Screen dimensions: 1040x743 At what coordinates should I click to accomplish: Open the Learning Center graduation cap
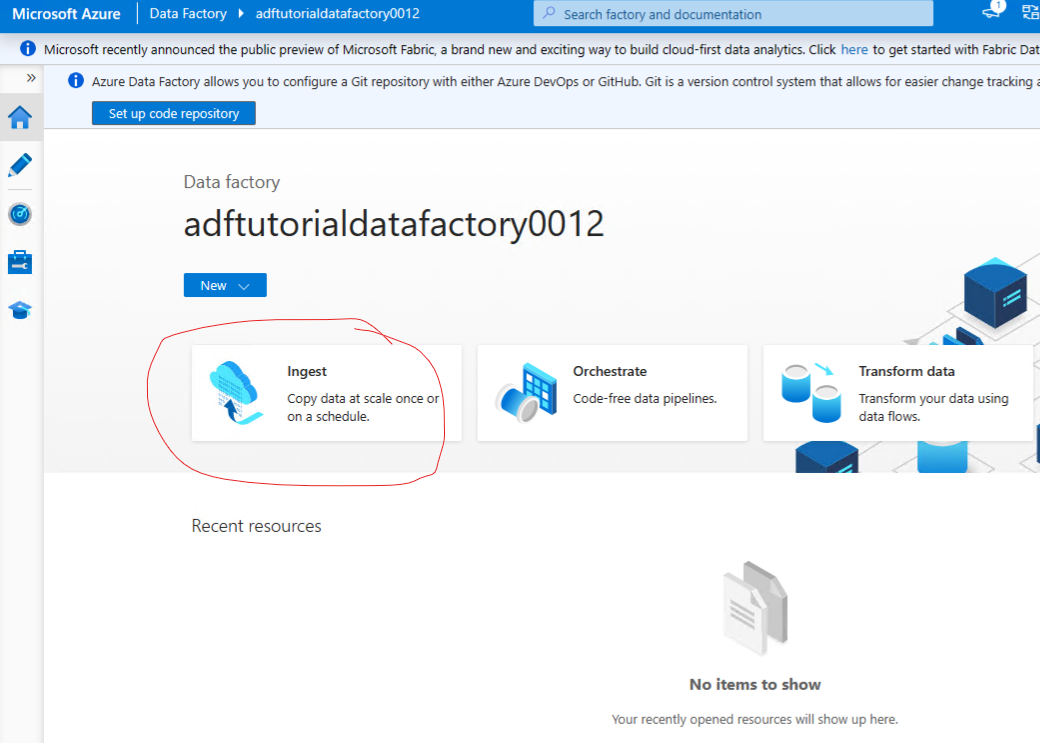click(20, 310)
